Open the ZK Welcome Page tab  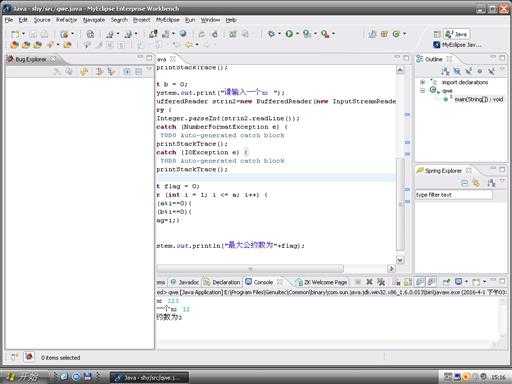coord(321,282)
